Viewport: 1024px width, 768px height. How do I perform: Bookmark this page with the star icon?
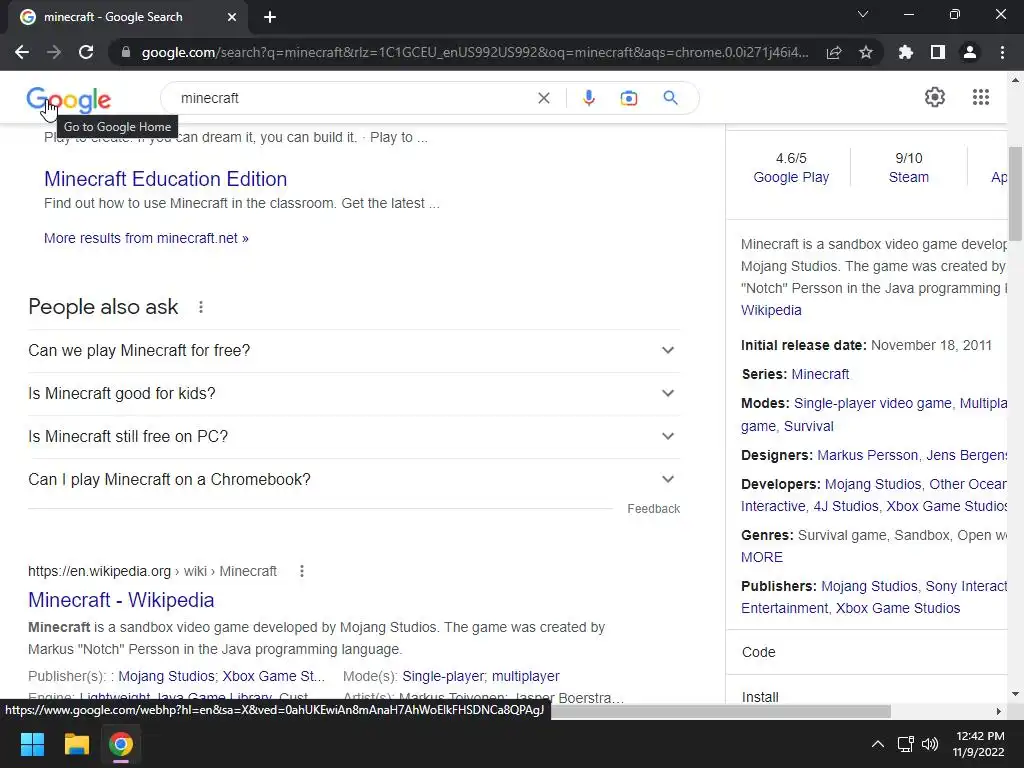[865, 52]
